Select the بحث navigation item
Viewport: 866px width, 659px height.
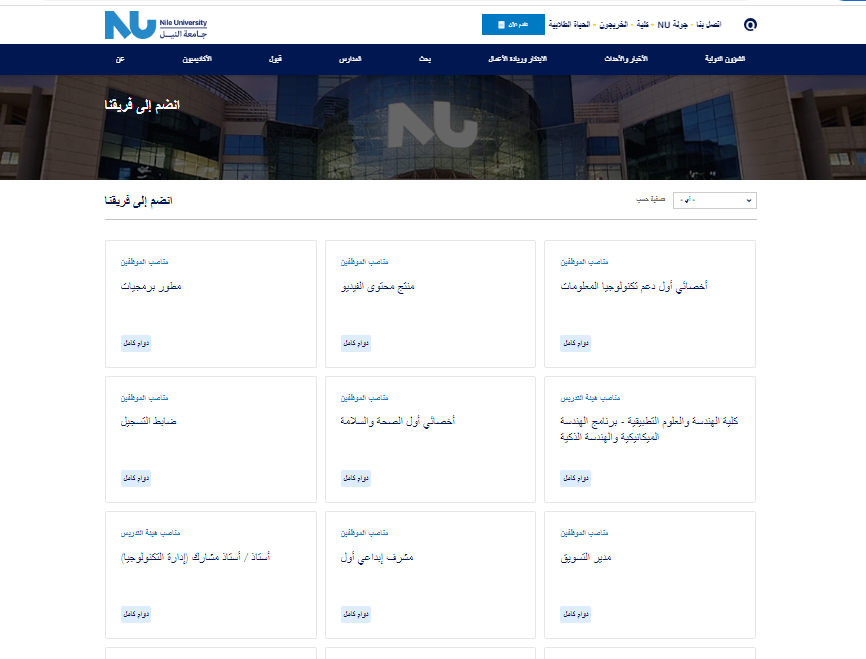tap(425, 60)
